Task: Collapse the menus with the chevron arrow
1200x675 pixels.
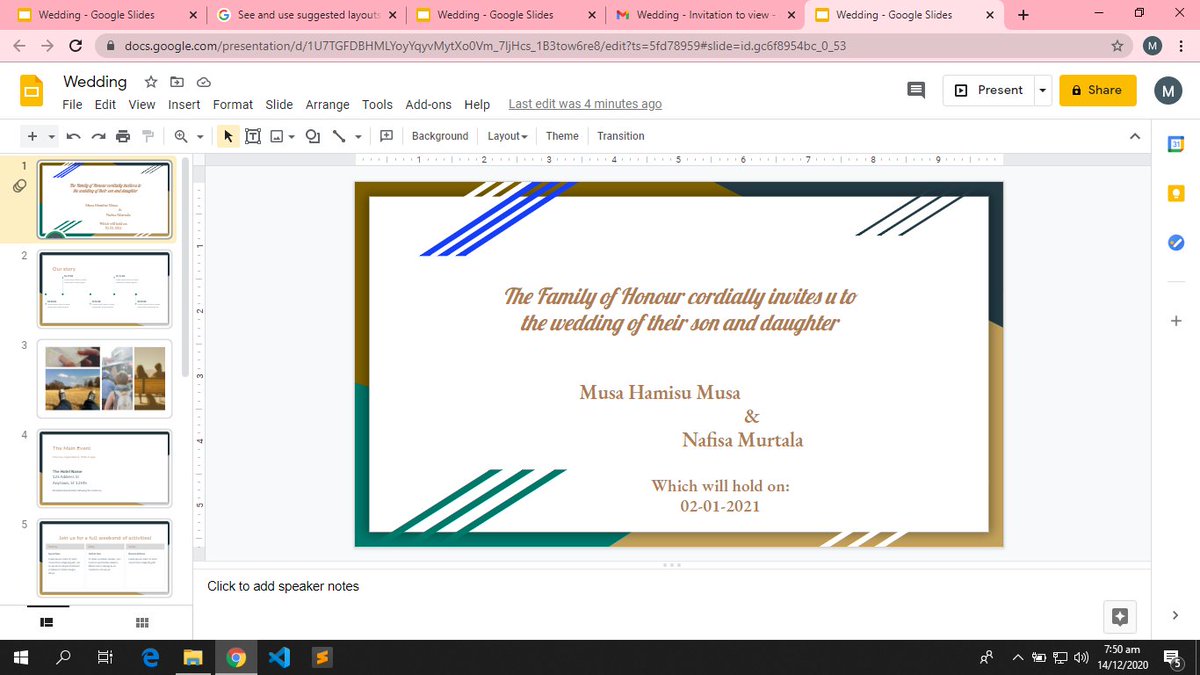Action: tap(1134, 136)
